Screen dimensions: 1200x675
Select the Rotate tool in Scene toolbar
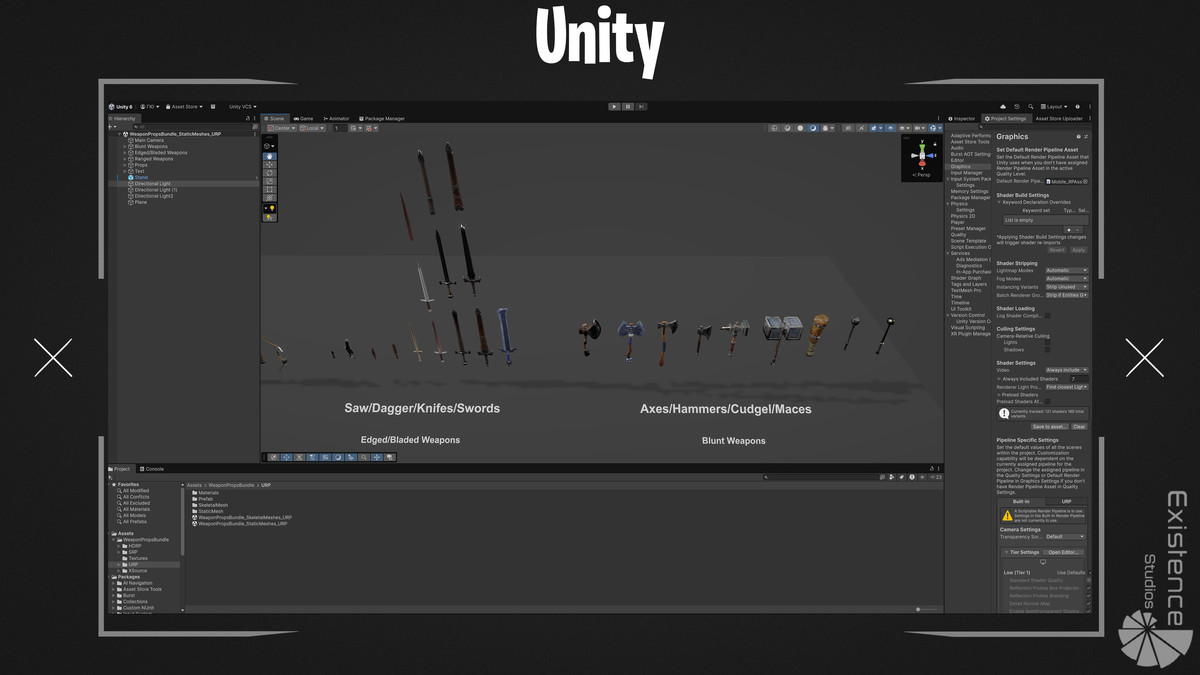pyautogui.click(x=270, y=173)
